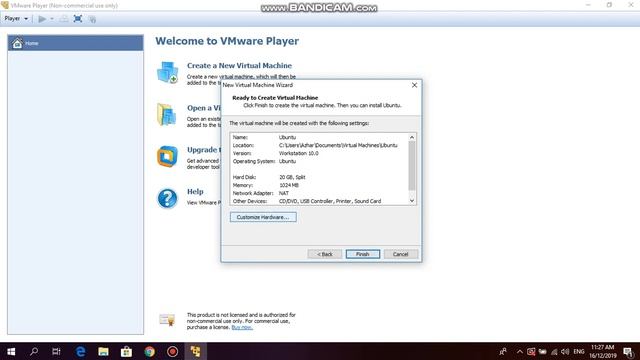
Task: Show hidden system tray icons
Action: click(x=520, y=351)
